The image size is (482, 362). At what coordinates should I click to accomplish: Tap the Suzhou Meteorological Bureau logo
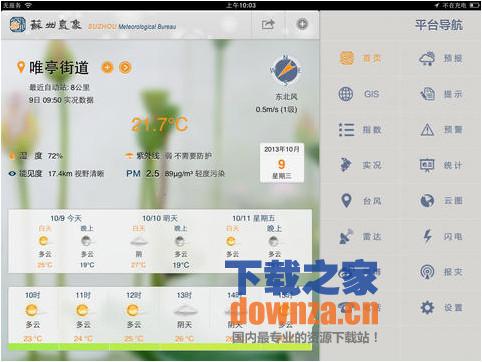coord(17,25)
